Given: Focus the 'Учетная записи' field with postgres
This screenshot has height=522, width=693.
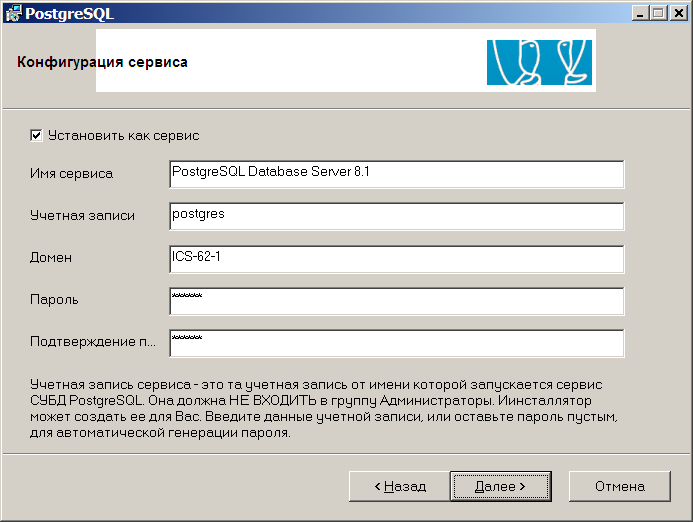Looking at the screenshot, I should [x=396, y=216].
